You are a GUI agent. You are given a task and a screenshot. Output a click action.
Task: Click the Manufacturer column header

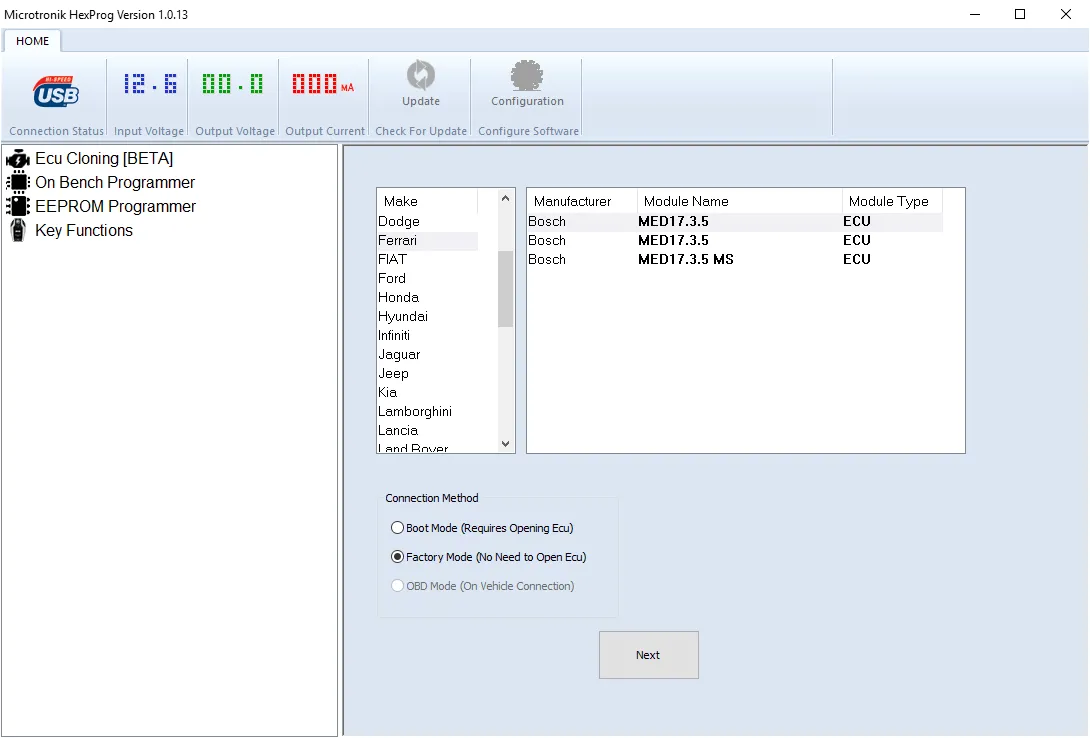[582, 201]
